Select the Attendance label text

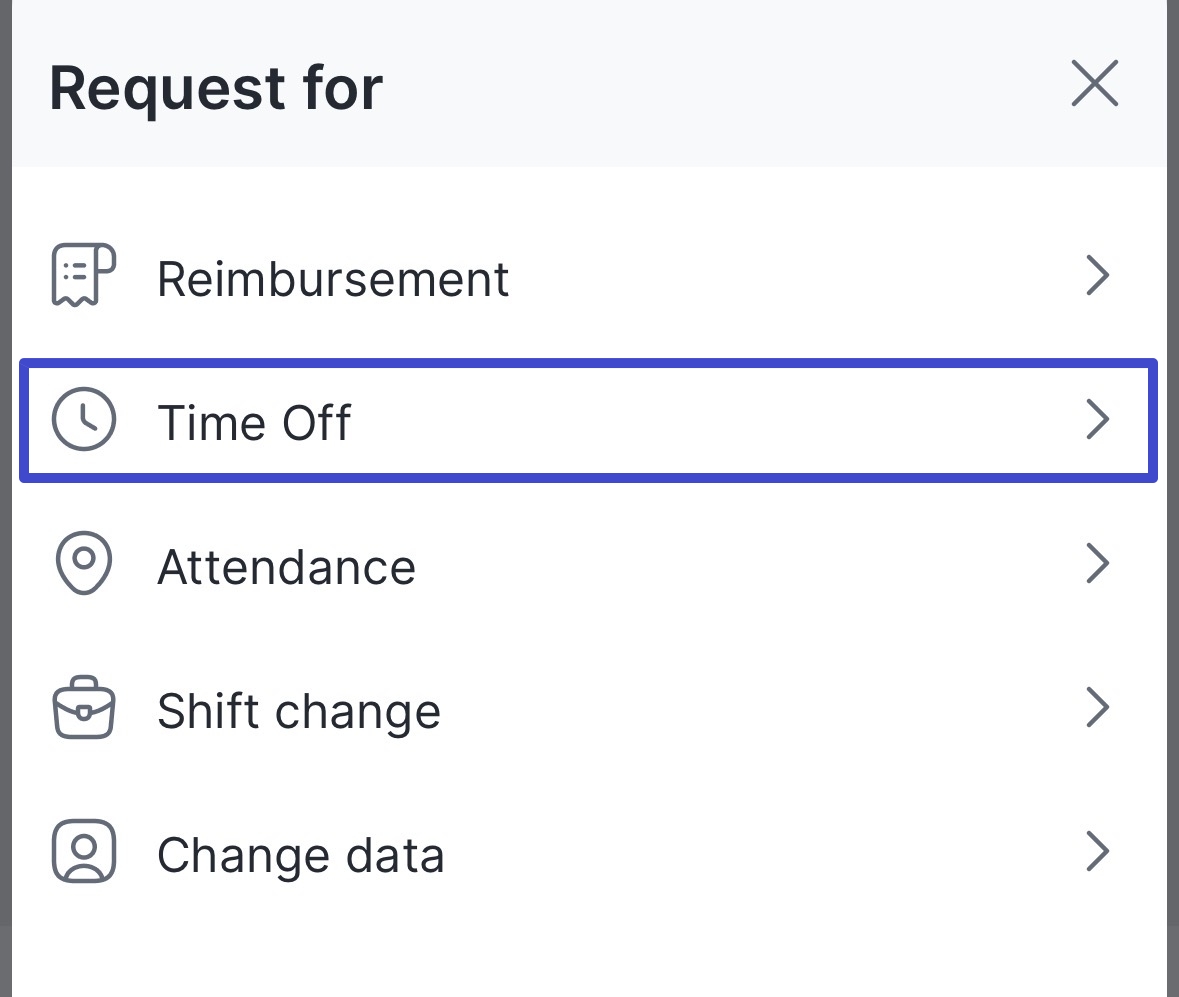286,567
